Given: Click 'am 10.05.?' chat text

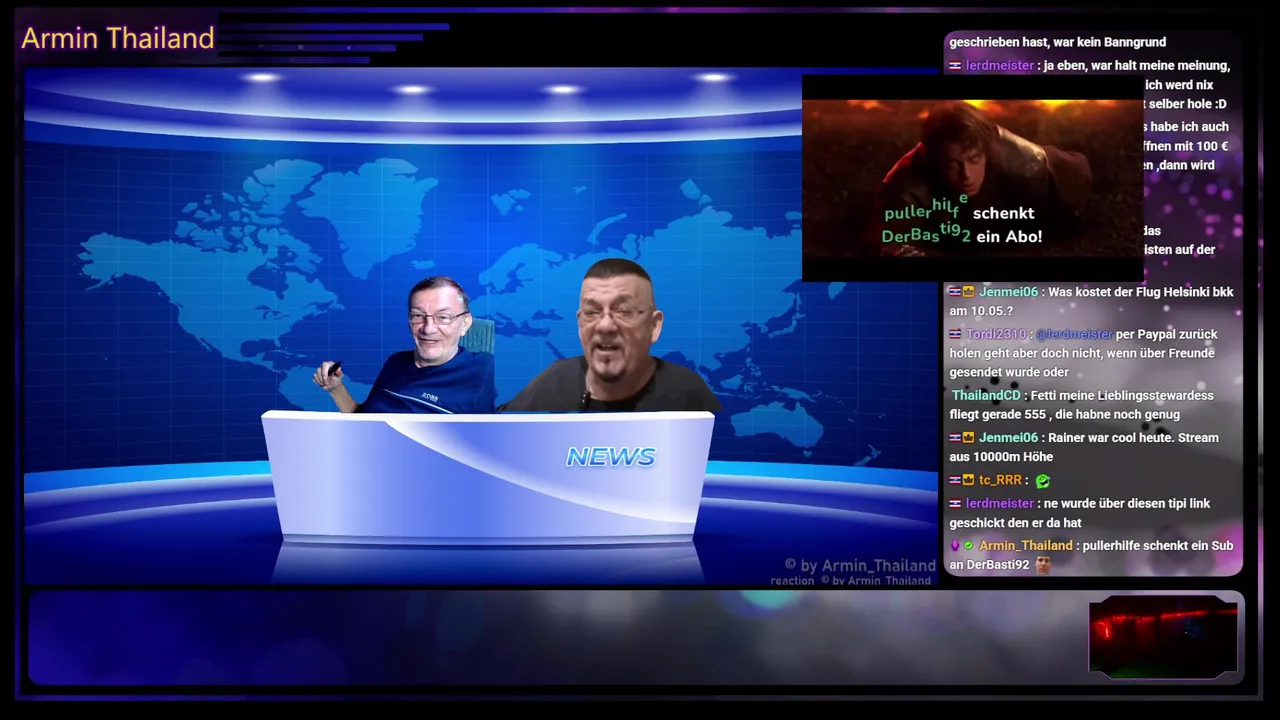Looking at the screenshot, I should tap(981, 311).
